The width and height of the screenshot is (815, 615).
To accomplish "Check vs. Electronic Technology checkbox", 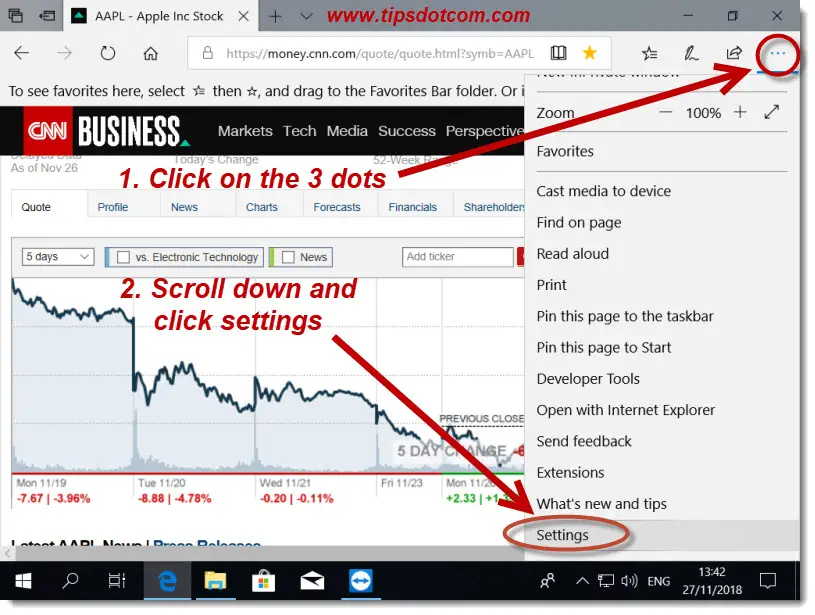I will (123, 257).
